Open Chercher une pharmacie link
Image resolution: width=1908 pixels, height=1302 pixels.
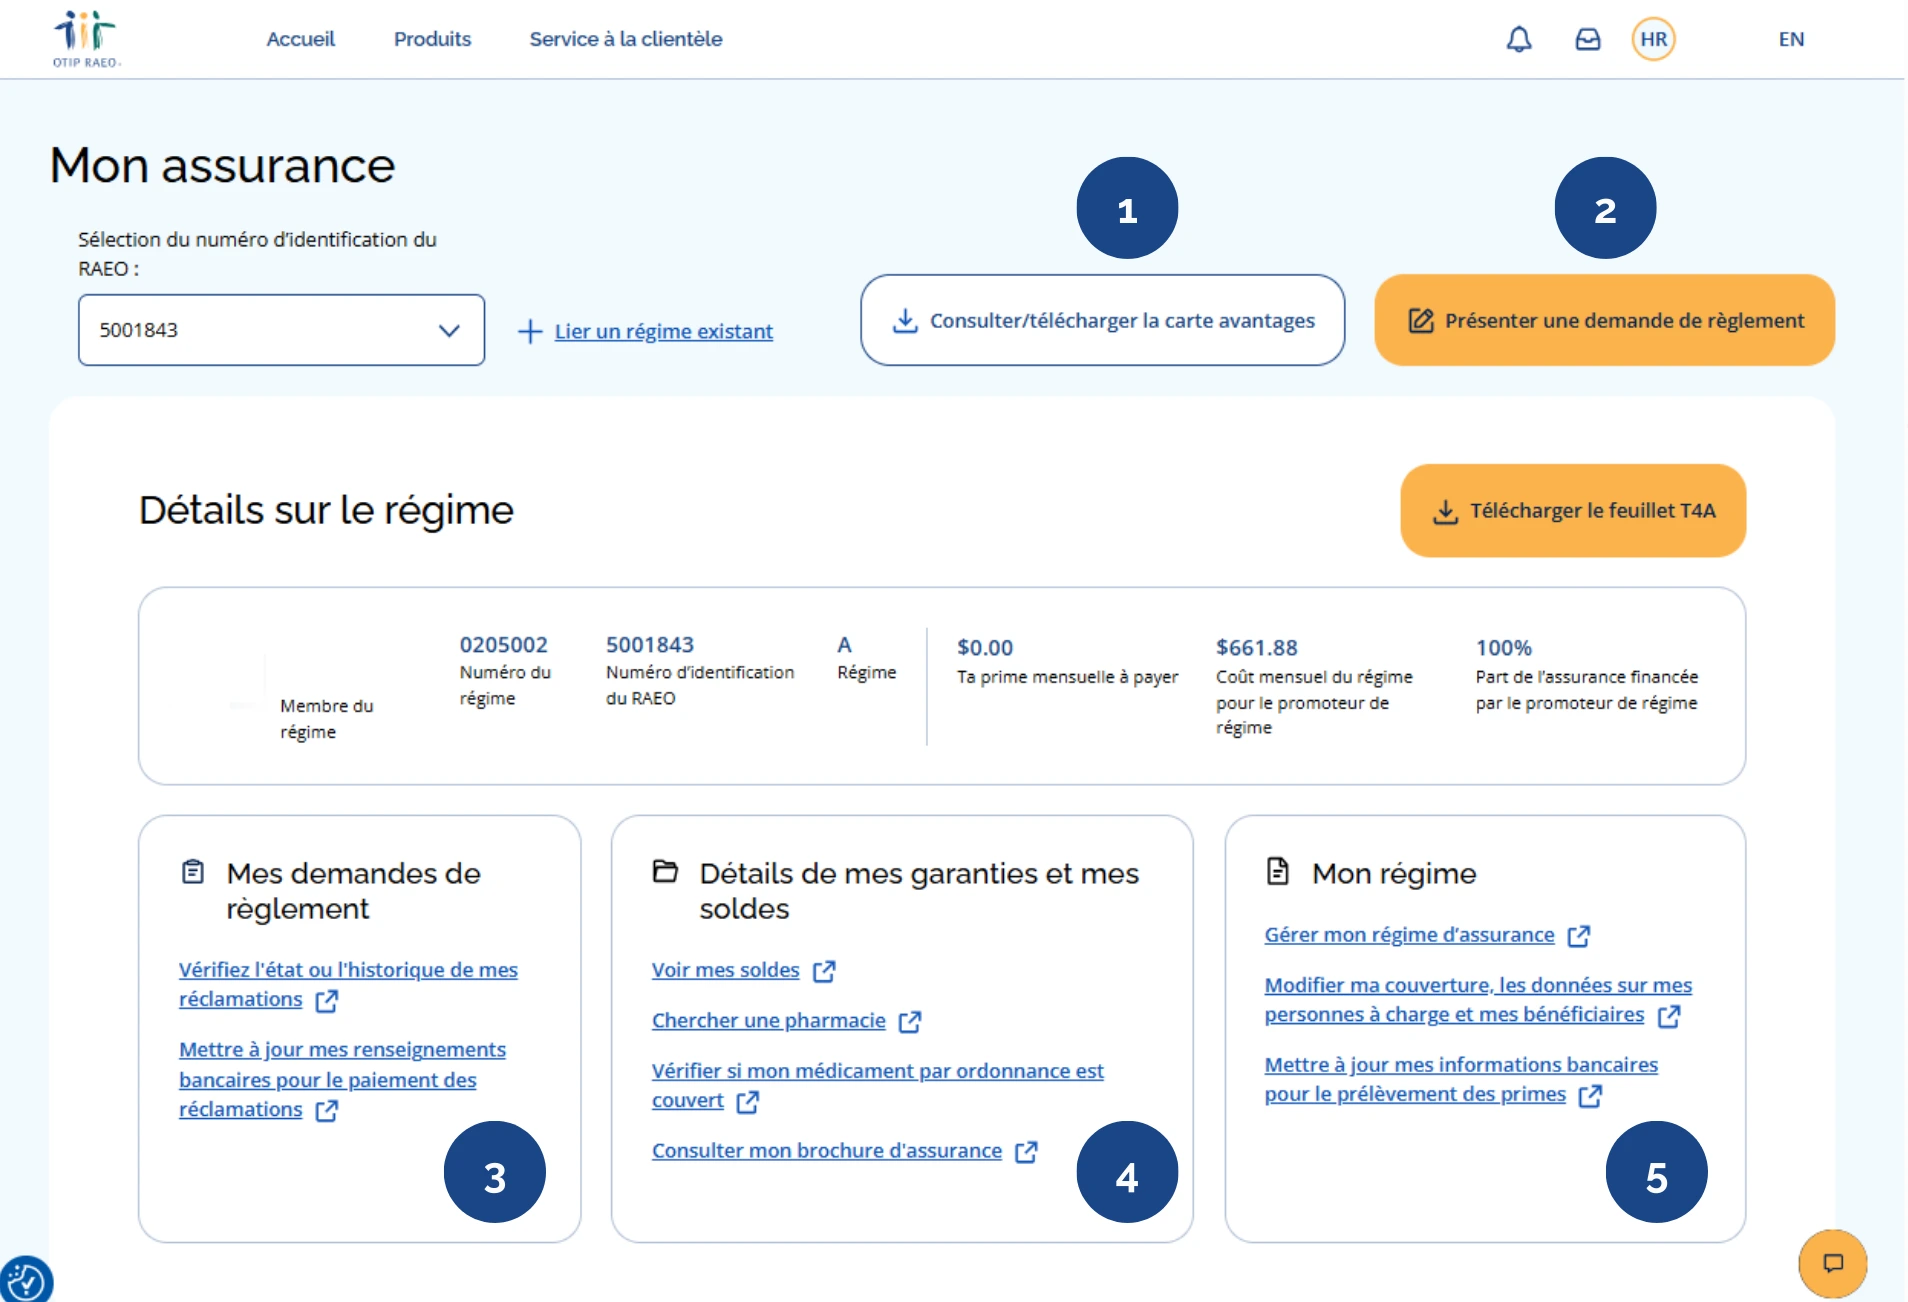[x=768, y=1020]
